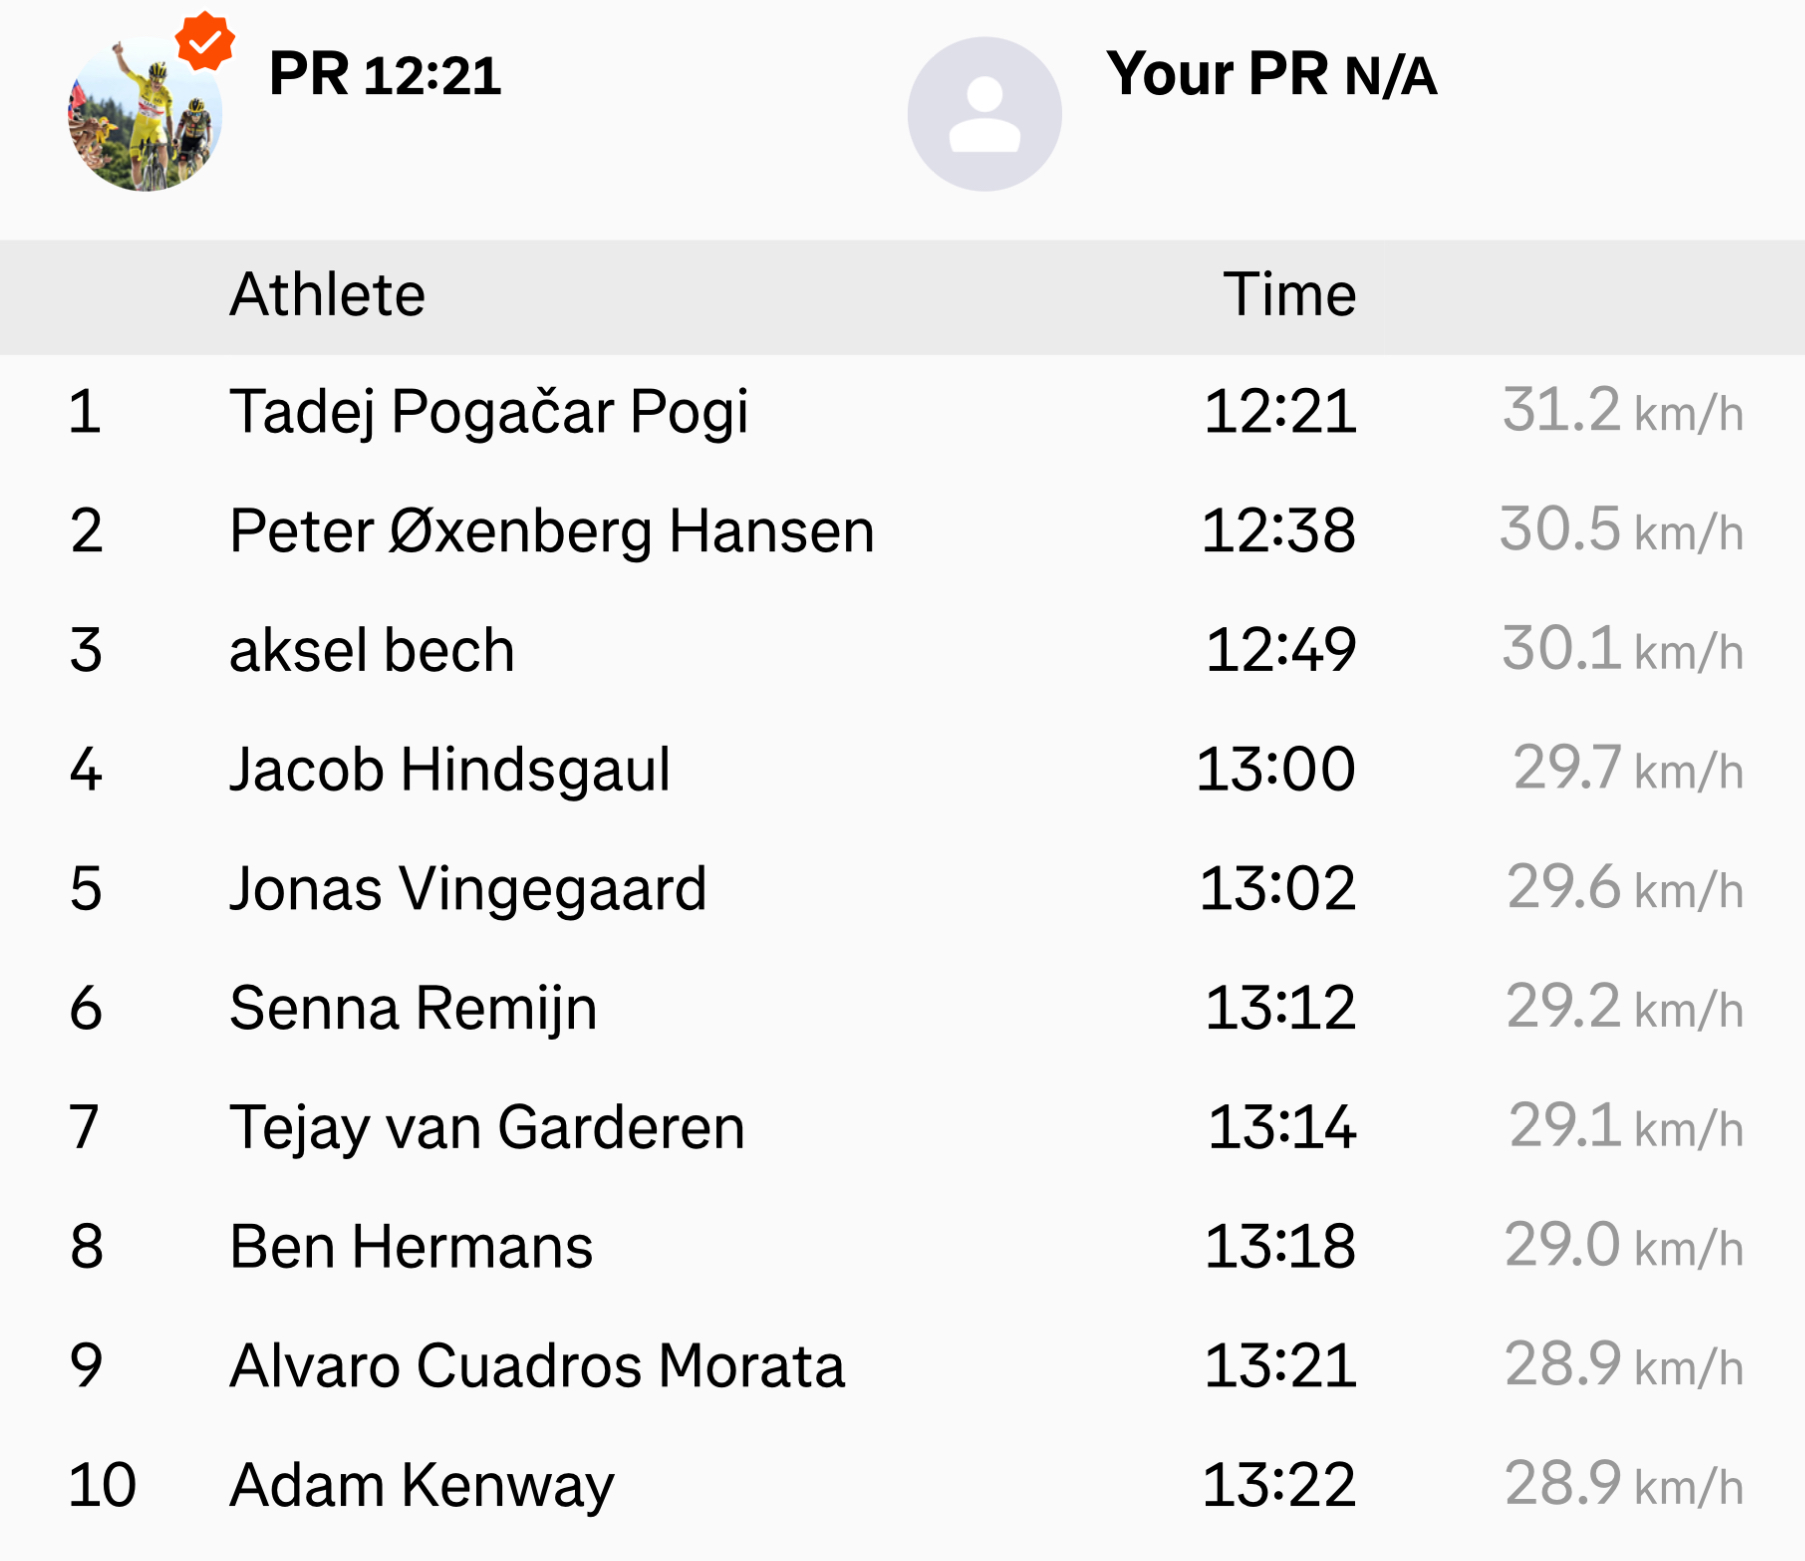Image resolution: width=1805 pixels, height=1561 pixels.
Task: Click the Time column header
Action: point(1288,295)
